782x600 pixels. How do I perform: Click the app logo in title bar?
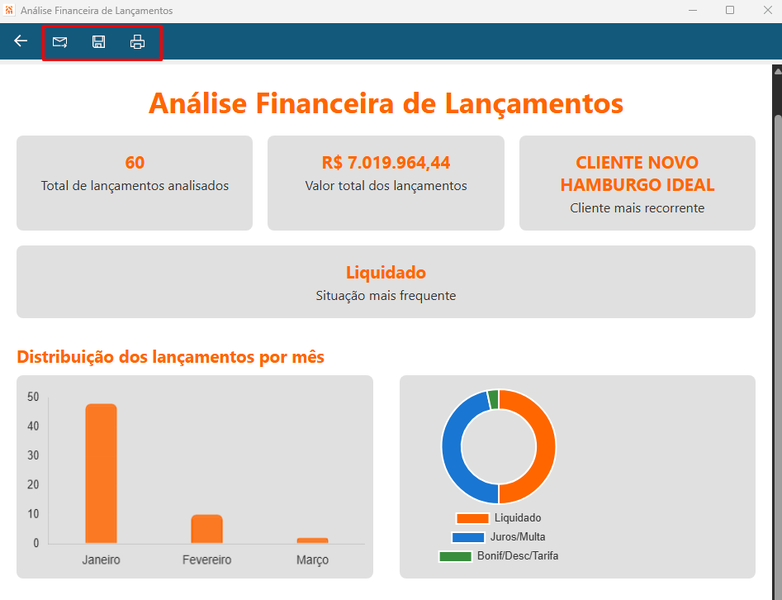click(x=9, y=10)
